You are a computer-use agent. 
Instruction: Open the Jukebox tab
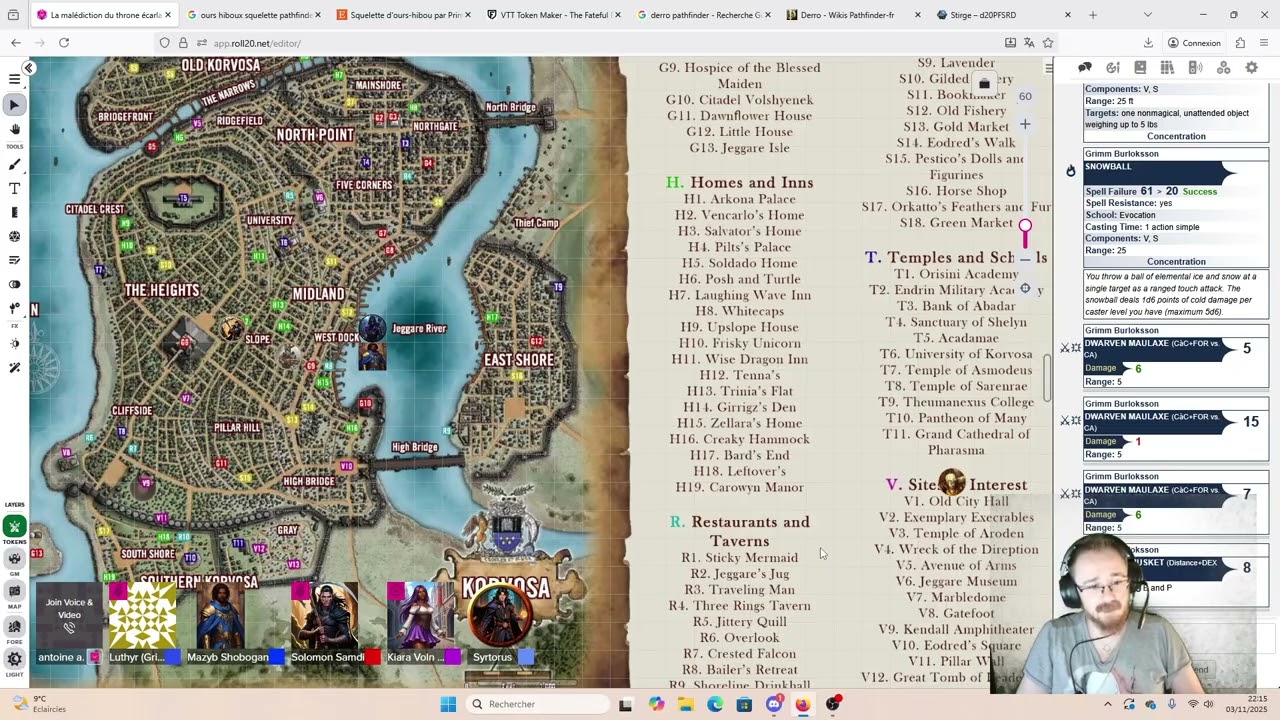1195,67
